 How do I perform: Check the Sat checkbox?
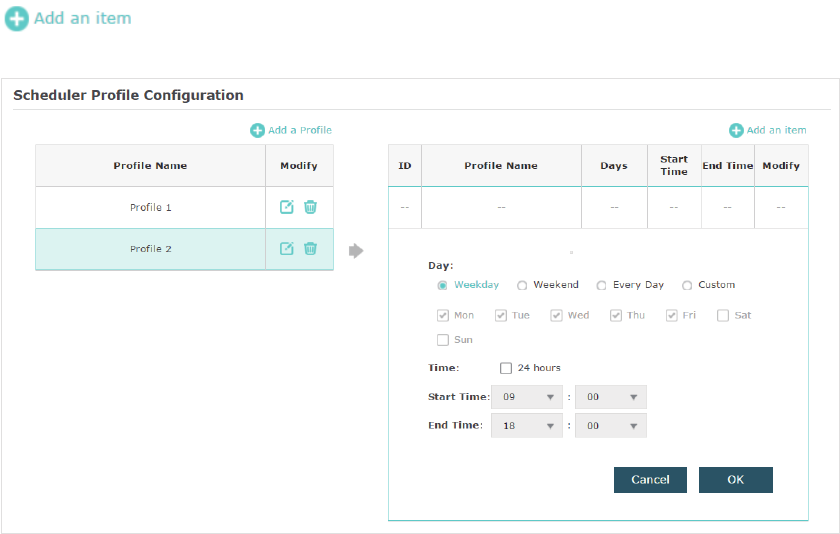(723, 315)
